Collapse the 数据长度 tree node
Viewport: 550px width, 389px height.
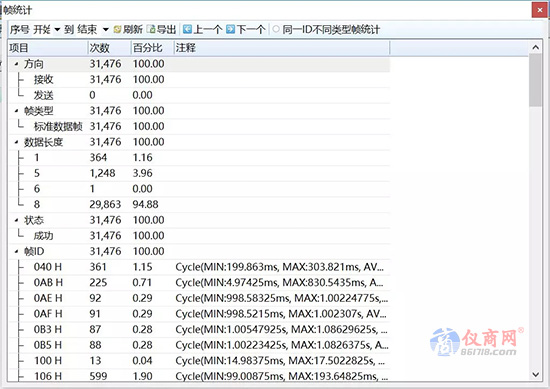coord(16,142)
